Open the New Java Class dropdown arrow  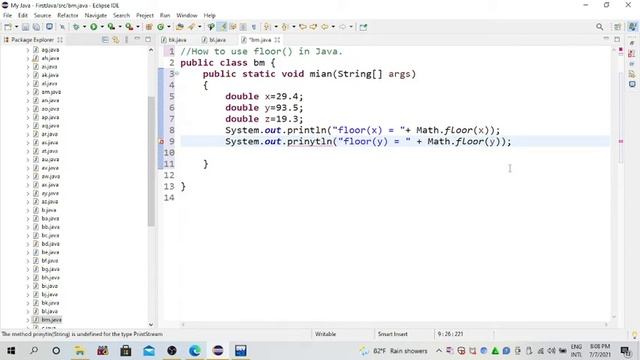[169, 27]
